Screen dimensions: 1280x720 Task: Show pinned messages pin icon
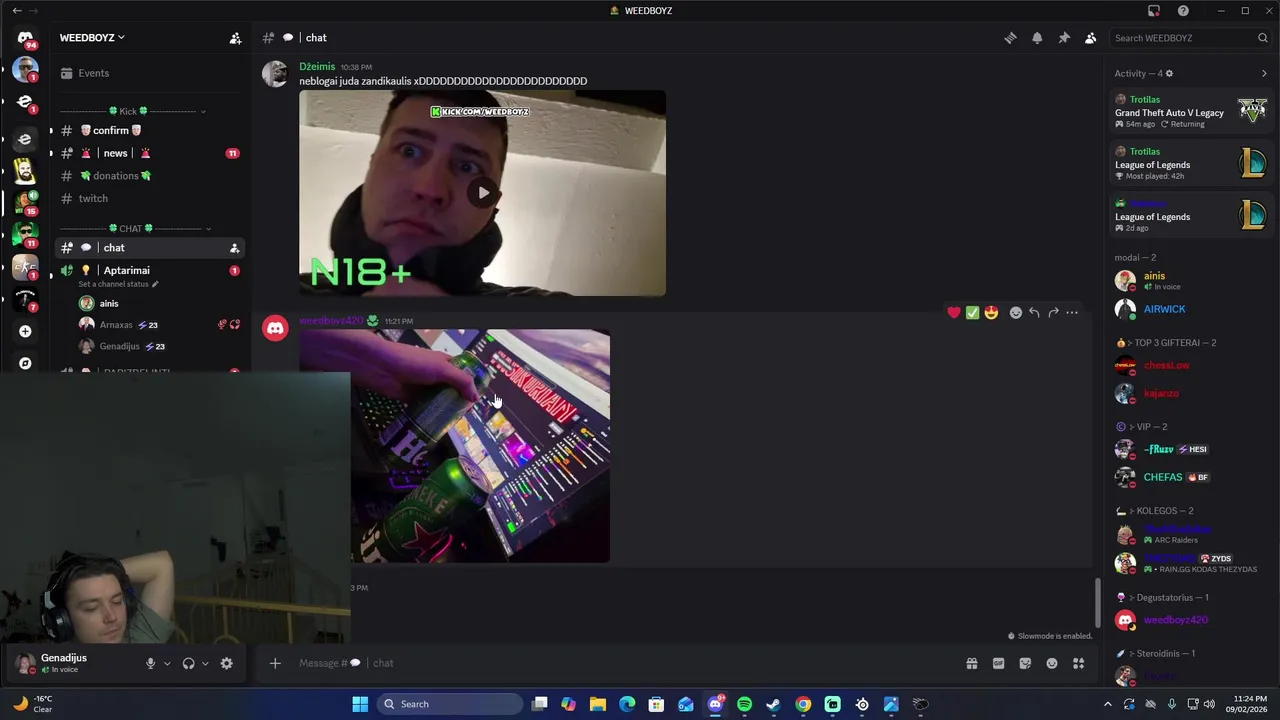pos(1064,38)
